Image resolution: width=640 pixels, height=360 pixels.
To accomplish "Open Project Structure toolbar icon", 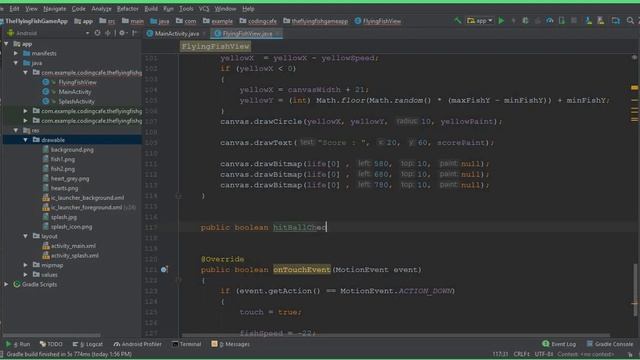I will click(x=616, y=20).
